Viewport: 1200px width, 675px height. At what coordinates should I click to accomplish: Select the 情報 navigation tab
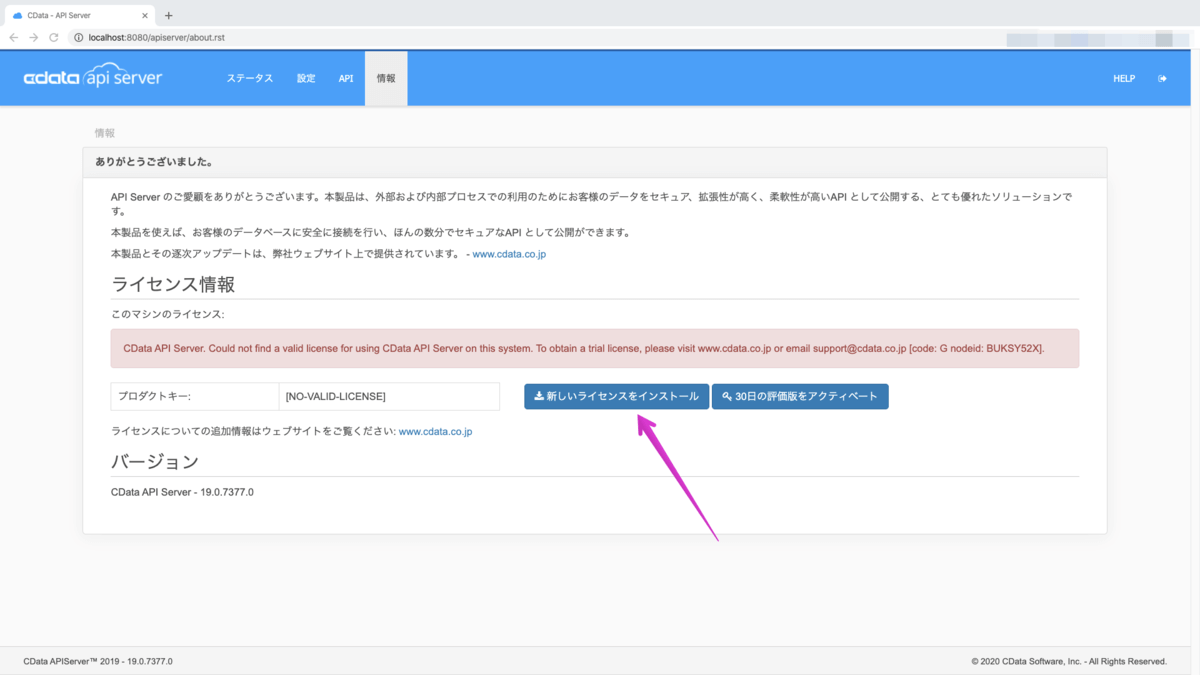(x=386, y=78)
